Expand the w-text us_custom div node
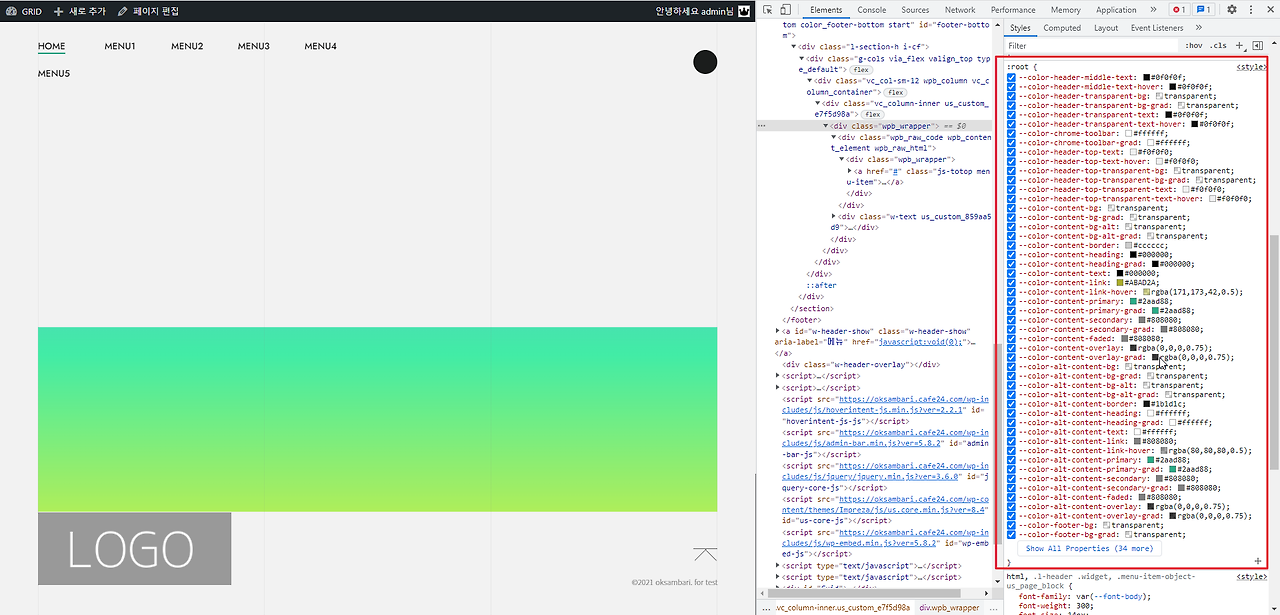This screenshot has height=615, width=1280. pos(835,216)
